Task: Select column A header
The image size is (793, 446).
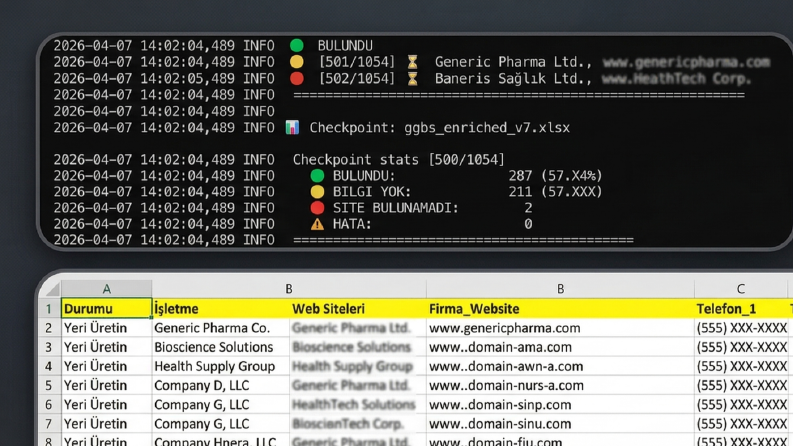Action: (106, 289)
